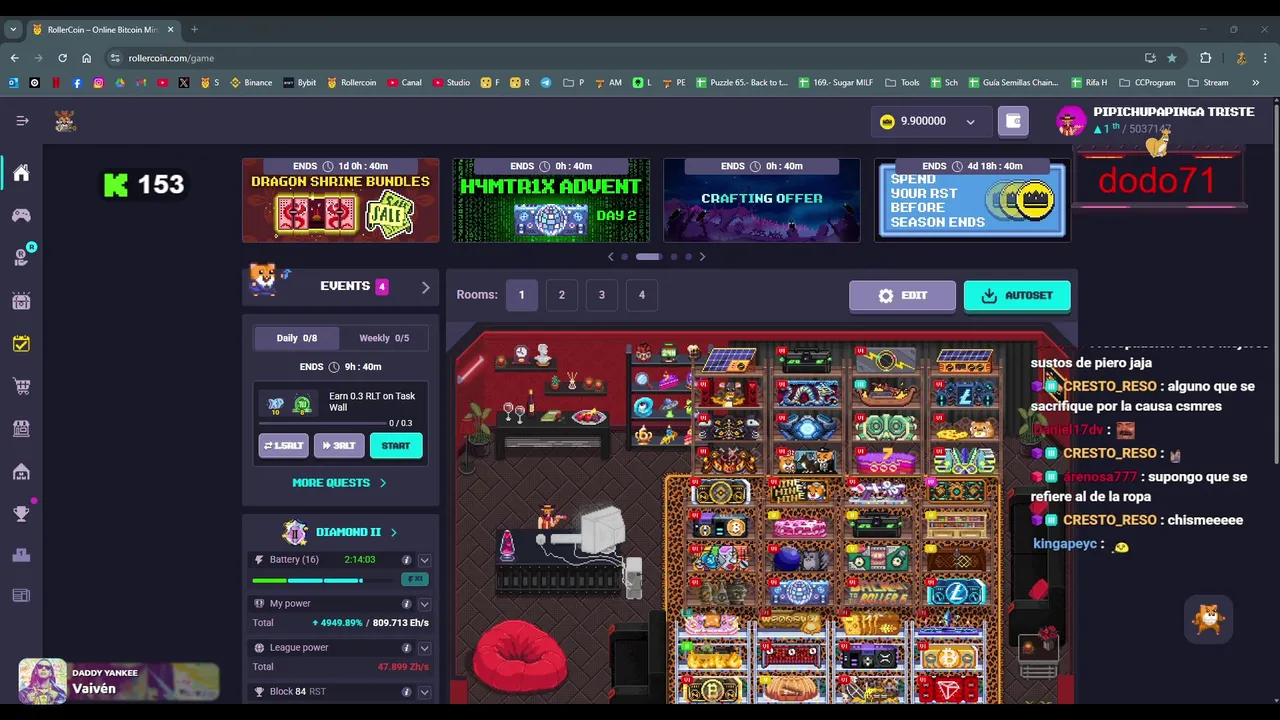
Task: Close the RollerCoin browser tab
Action: [170, 29]
